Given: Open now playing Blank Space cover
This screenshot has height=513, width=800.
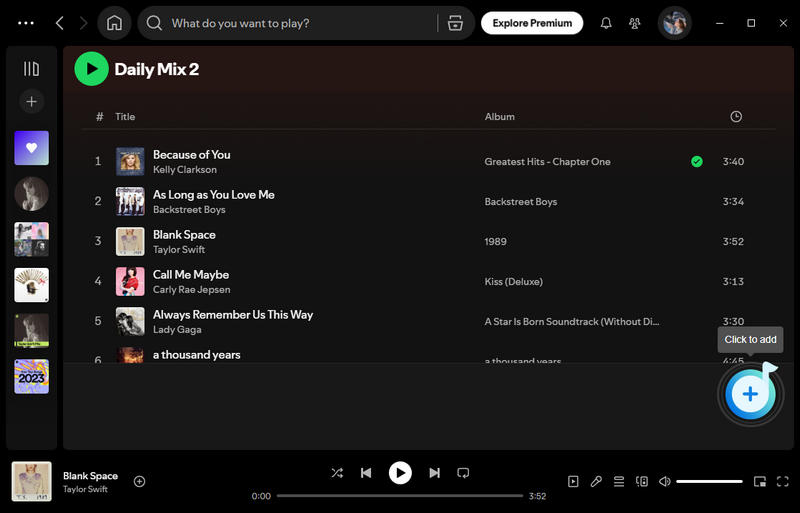Looking at the screenshot, I should 32,481.
